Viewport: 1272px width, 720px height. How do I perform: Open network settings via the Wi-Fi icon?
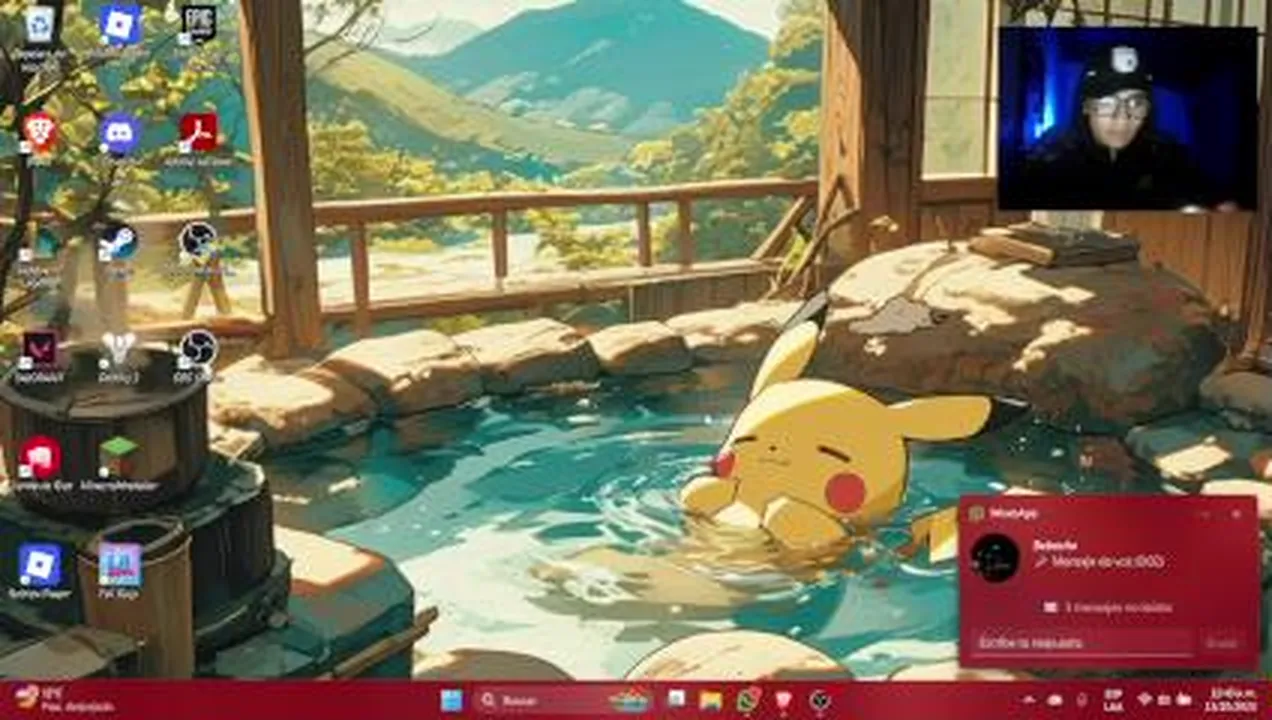[x=1146, y=700]
